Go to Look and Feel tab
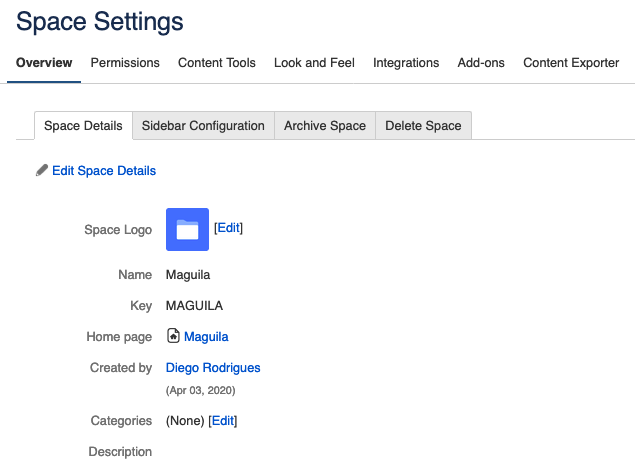Screen dimensions: 635x464 coord(314,63)
